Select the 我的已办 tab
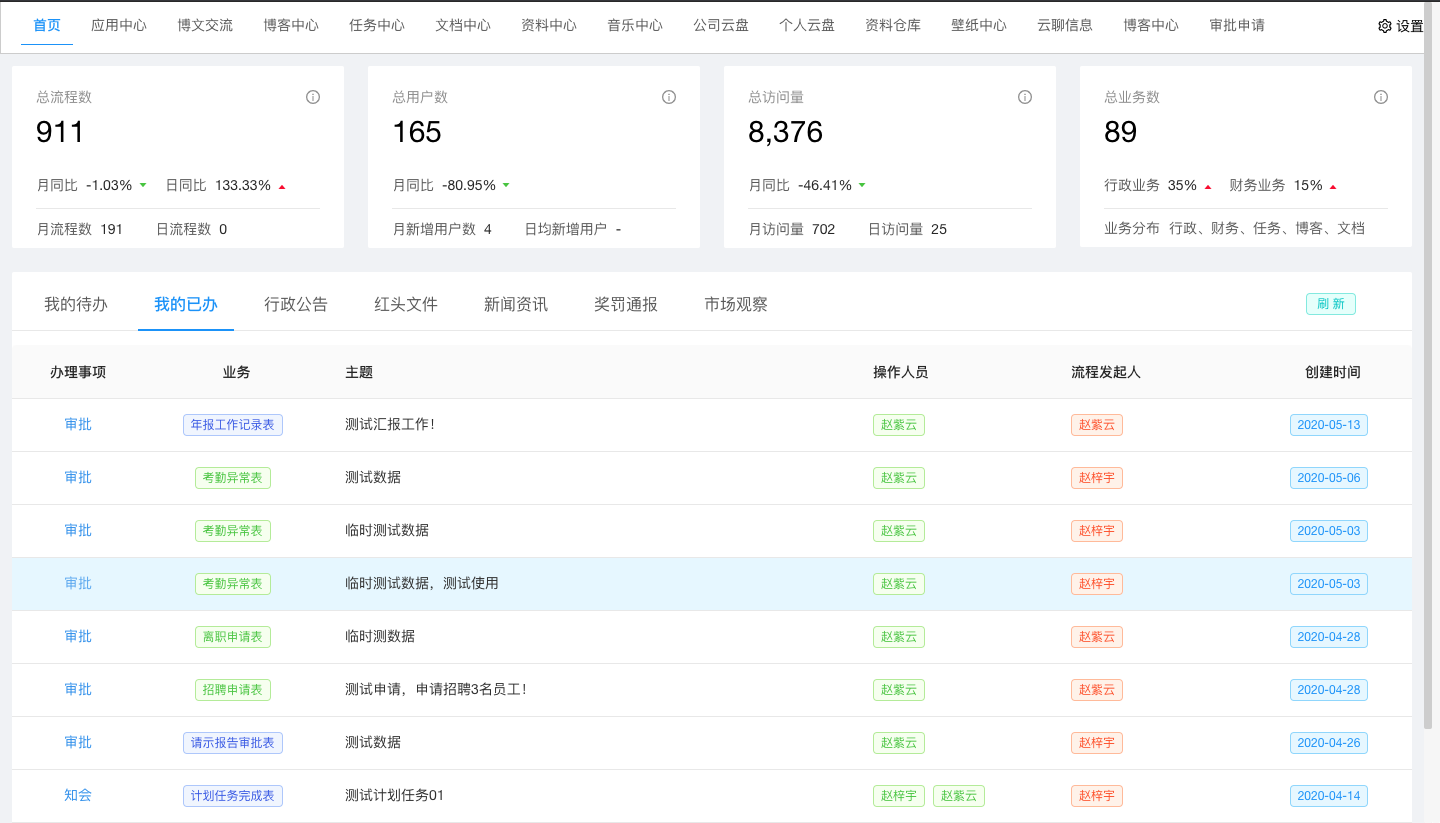The height and width of the screenshot is (823, 1440). coord(186,304)
